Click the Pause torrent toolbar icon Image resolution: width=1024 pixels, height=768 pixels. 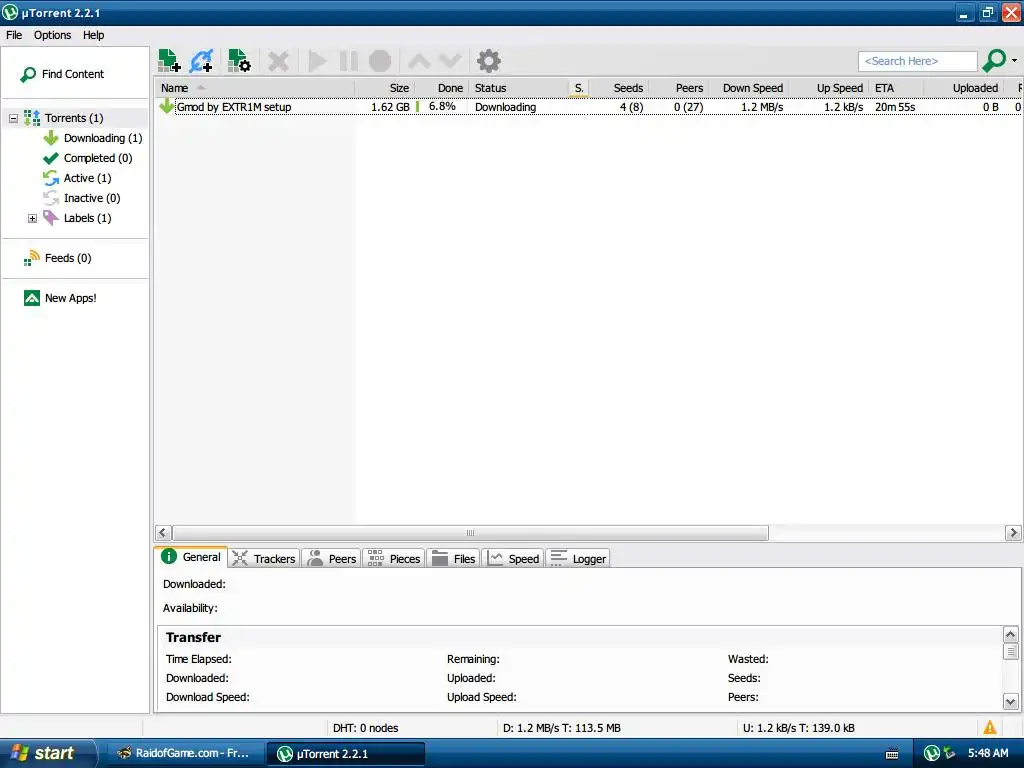click(349, 61)
